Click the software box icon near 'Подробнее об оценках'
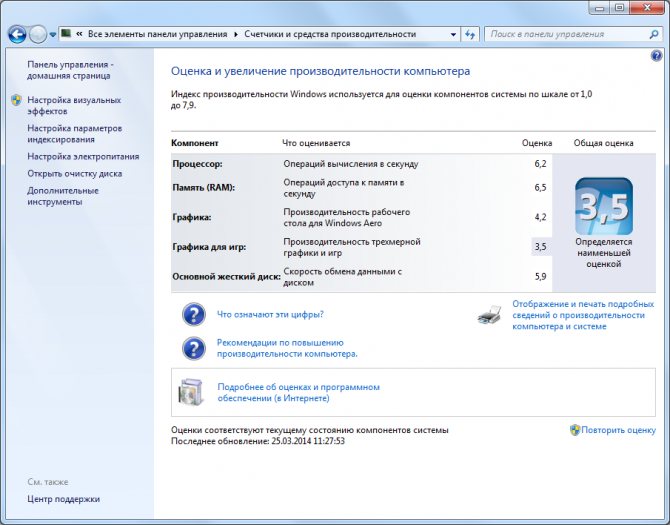 pyautogui.click(x=190, y=392)
